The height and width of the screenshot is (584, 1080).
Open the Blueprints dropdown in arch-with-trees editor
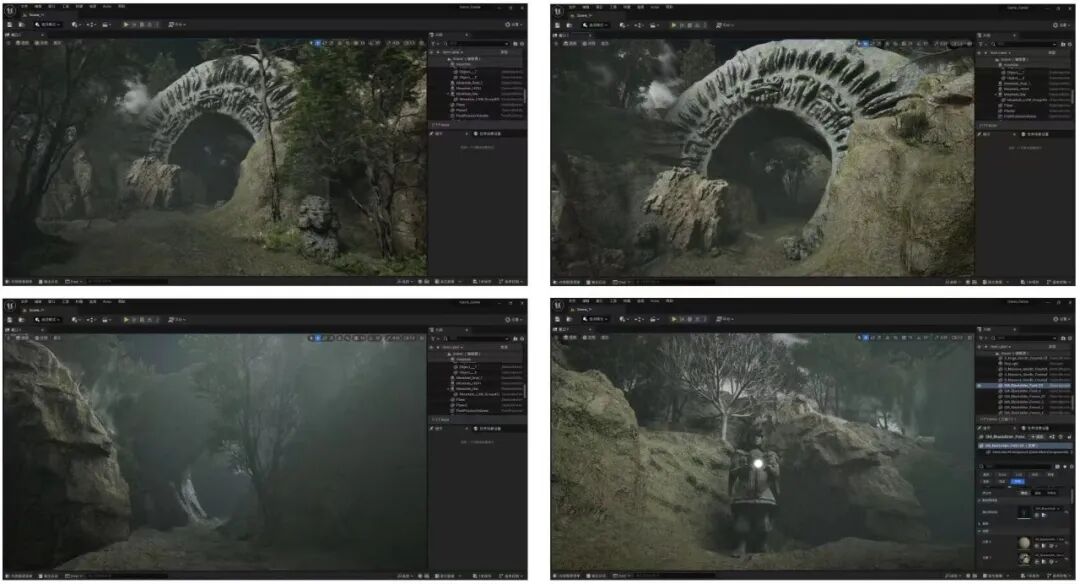[92, 25]
